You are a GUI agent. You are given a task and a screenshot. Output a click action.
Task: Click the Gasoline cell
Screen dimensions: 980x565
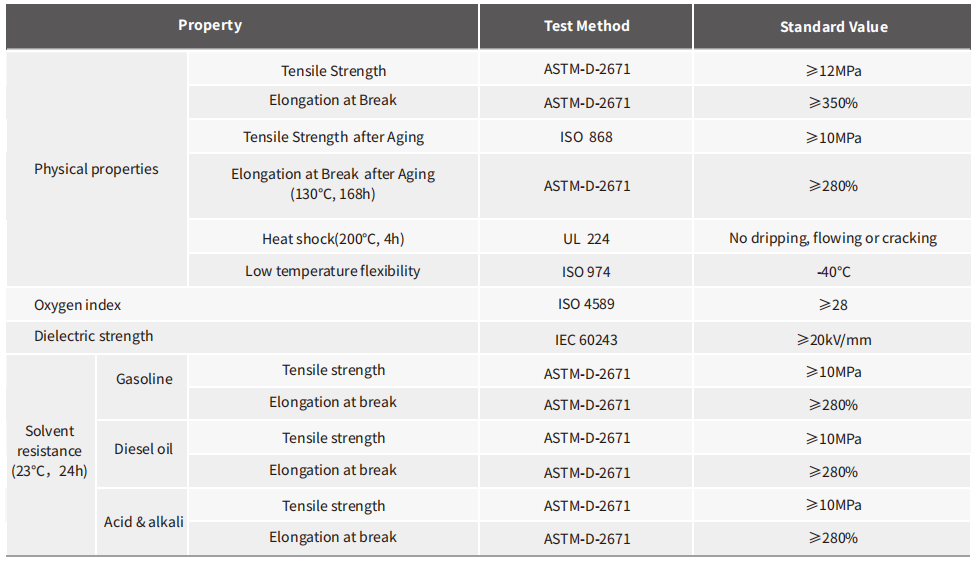(x=143, y=379)
